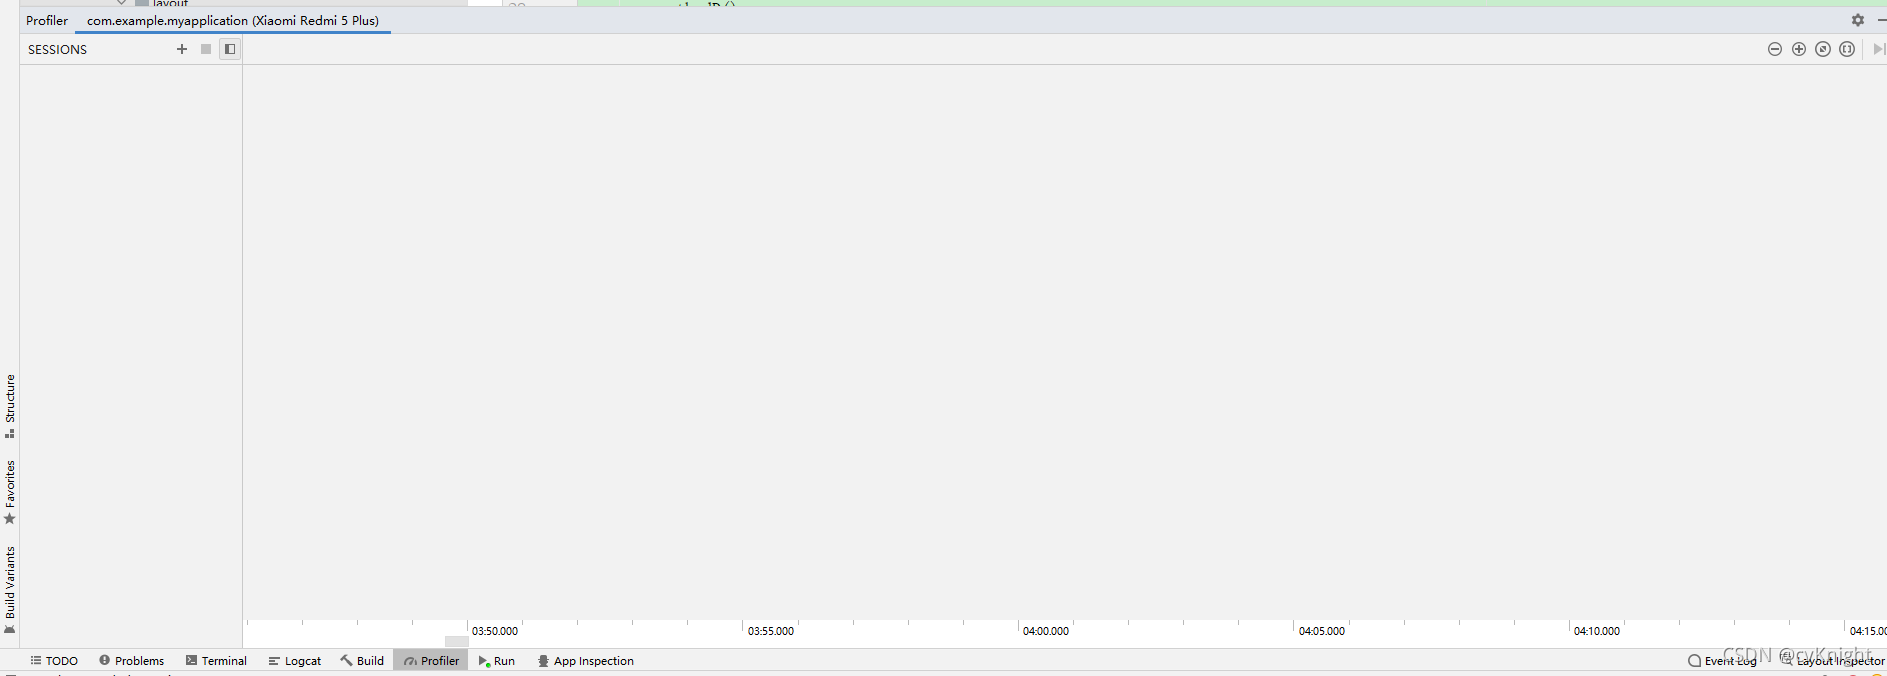Open the Build Variants side panel
Viewport: 1887px width, 676px height.
pyautogui.click(x=10, y=590)
